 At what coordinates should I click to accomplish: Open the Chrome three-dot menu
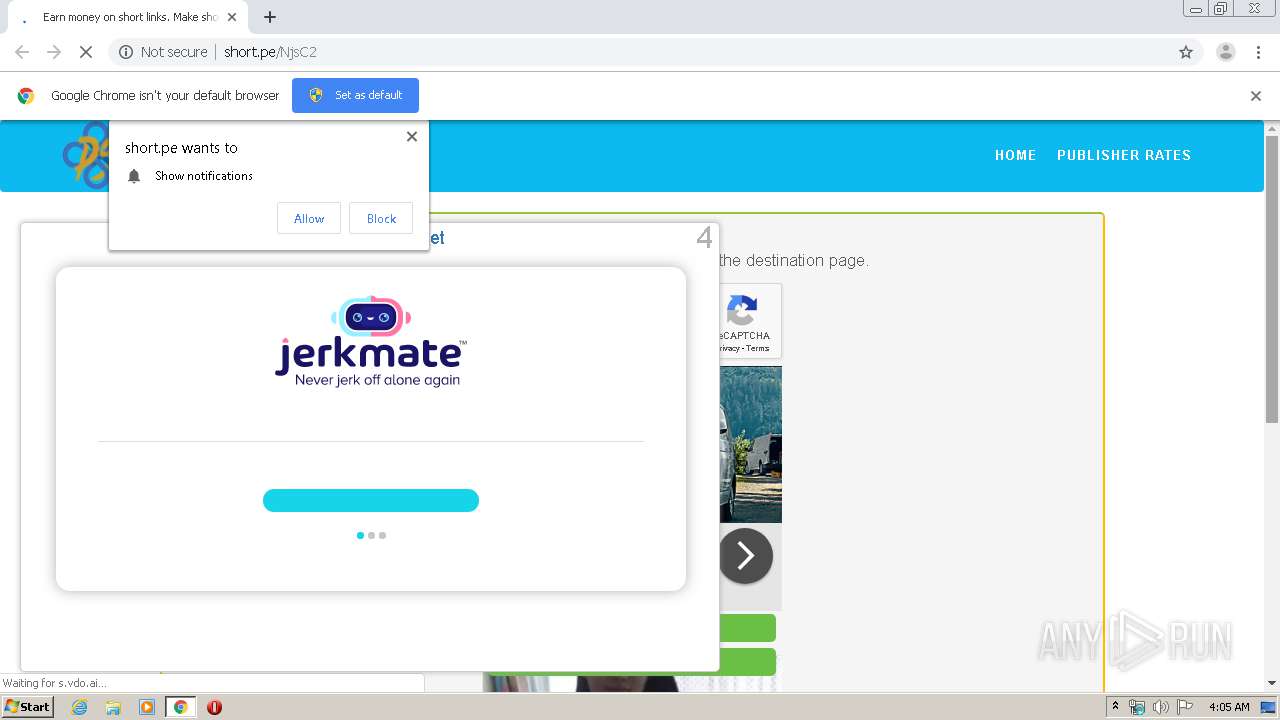pos(1259,52)
